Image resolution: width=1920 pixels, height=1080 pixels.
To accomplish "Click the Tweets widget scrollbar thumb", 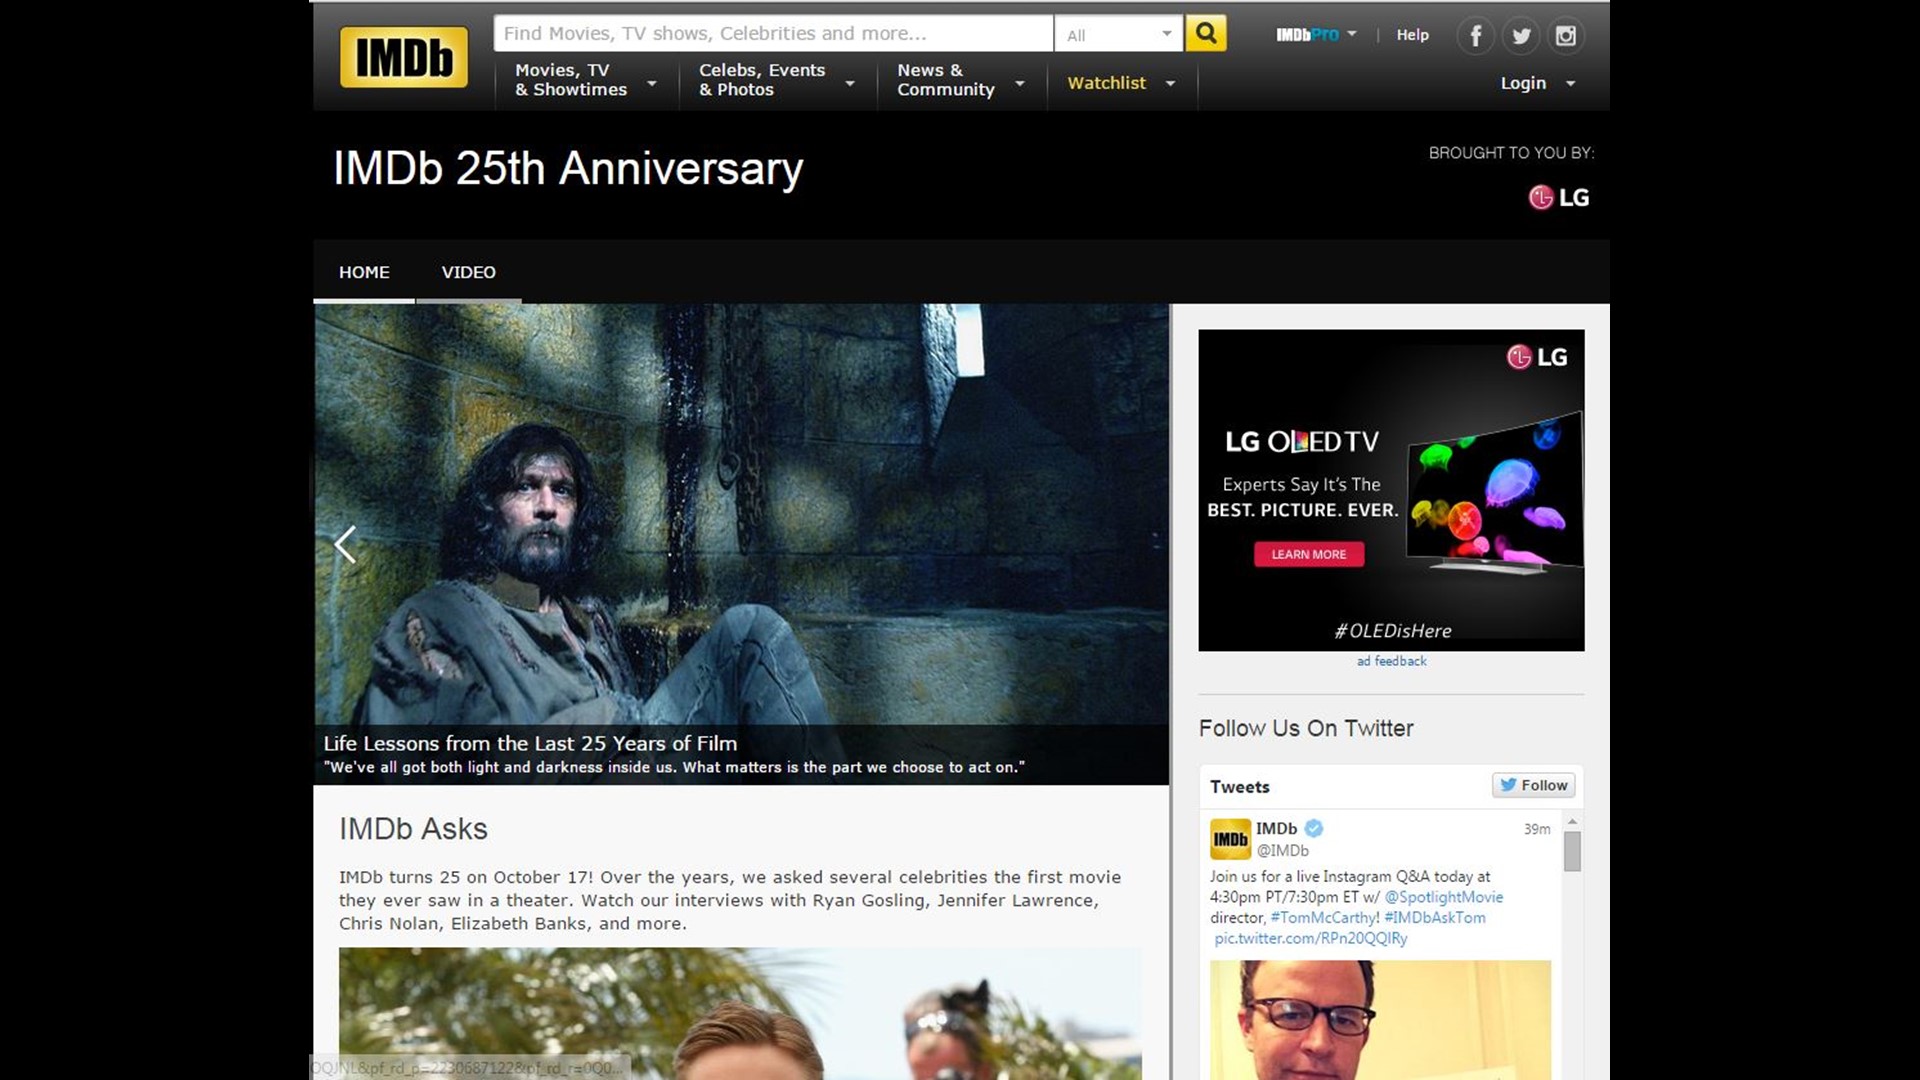I will click(1572, 852).
